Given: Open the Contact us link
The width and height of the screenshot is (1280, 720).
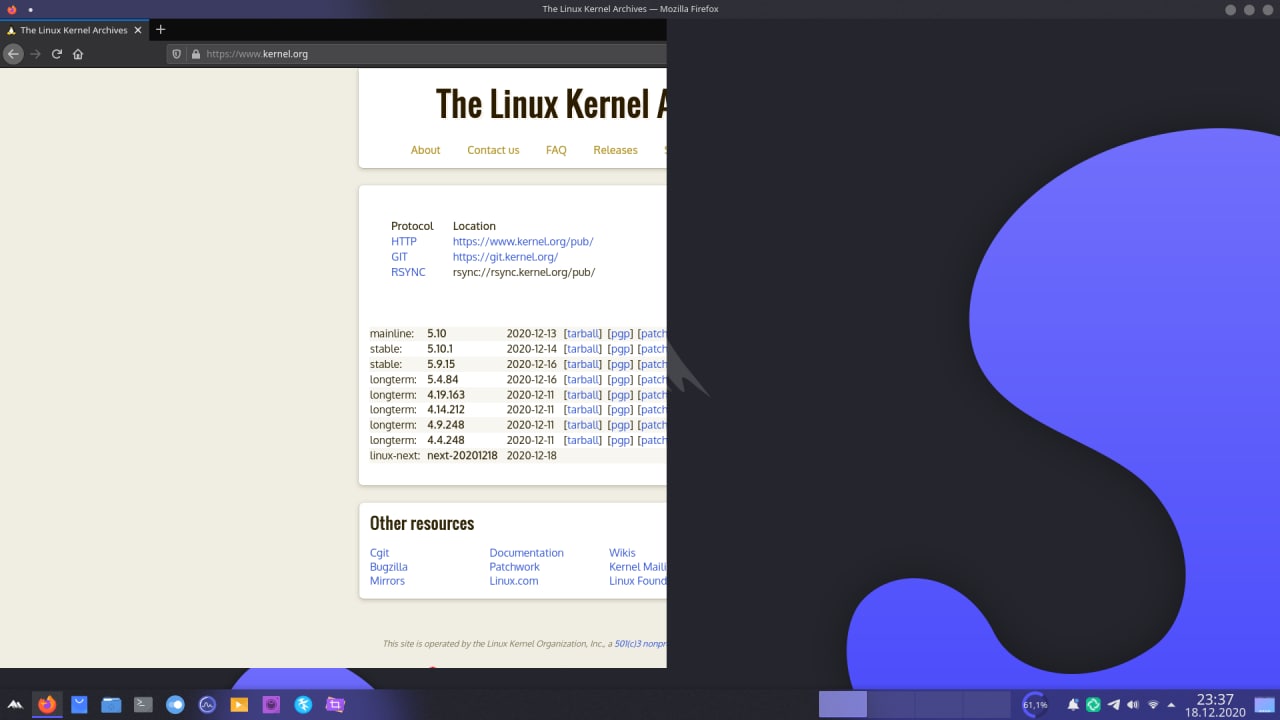Looking at the screenshot, I should pos(493,150).
